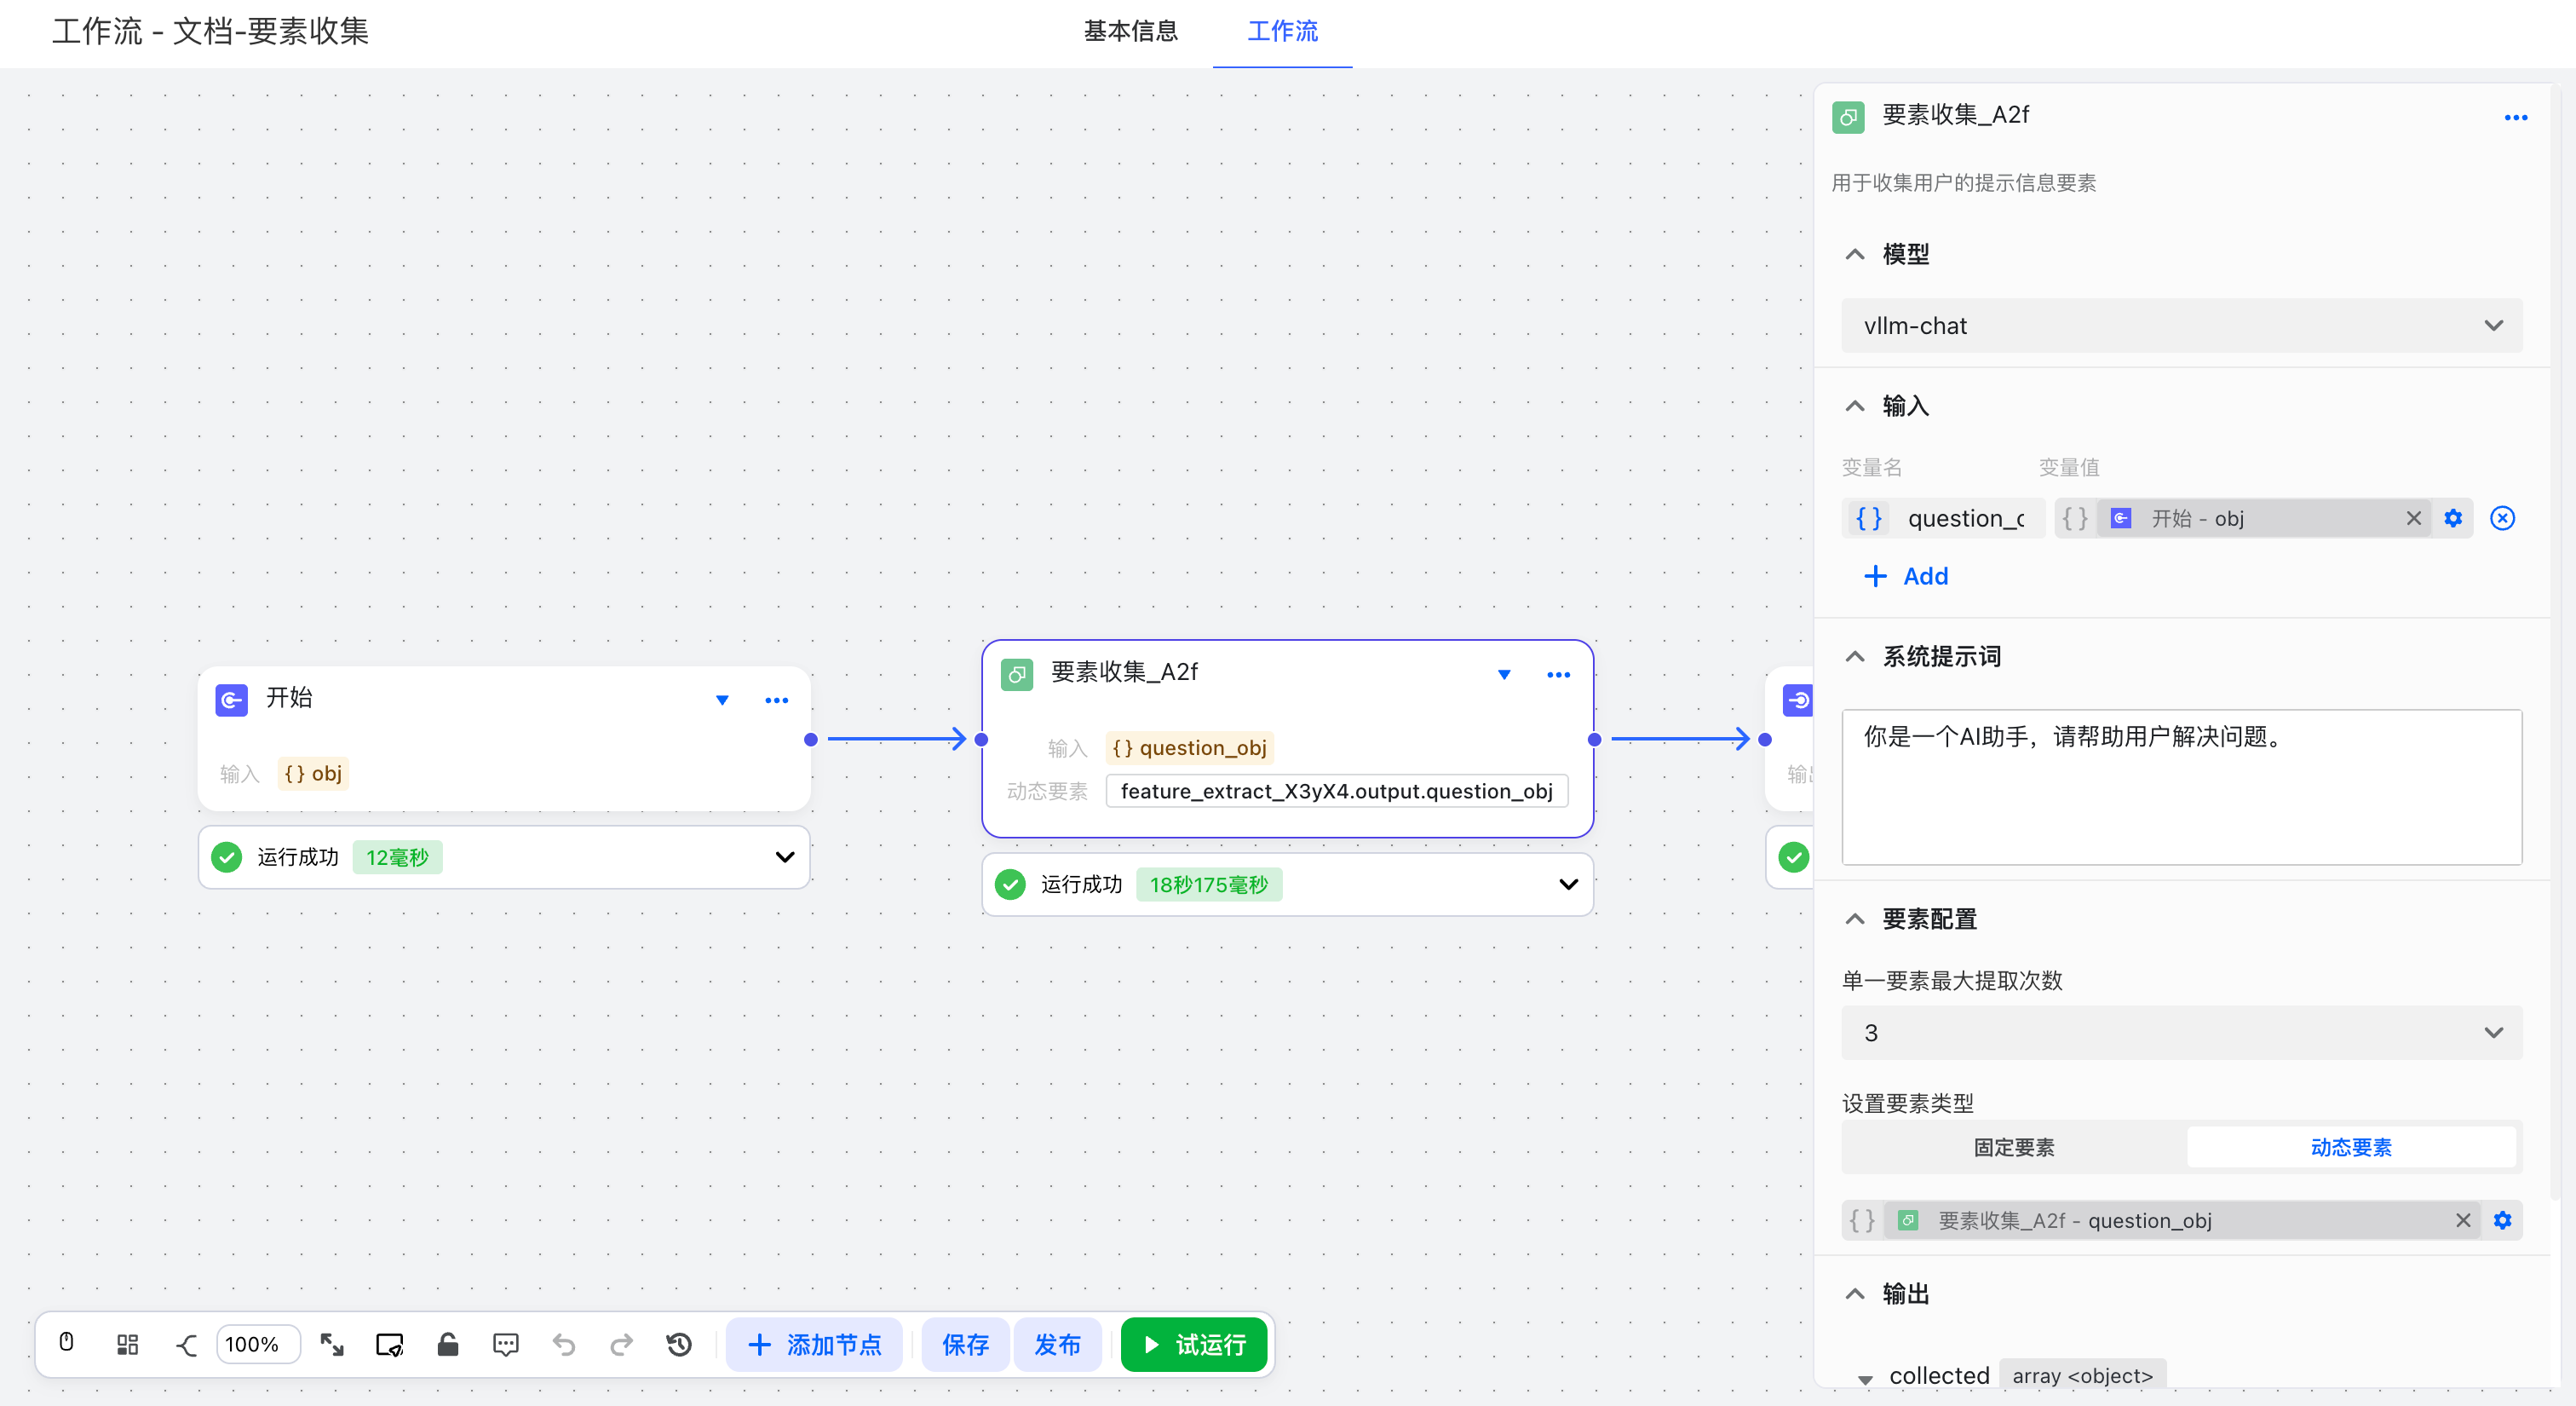This screenshot has width=2576, height=1406.
Task: Toggle the canvas lock icon
Action: coord(448,1344)
